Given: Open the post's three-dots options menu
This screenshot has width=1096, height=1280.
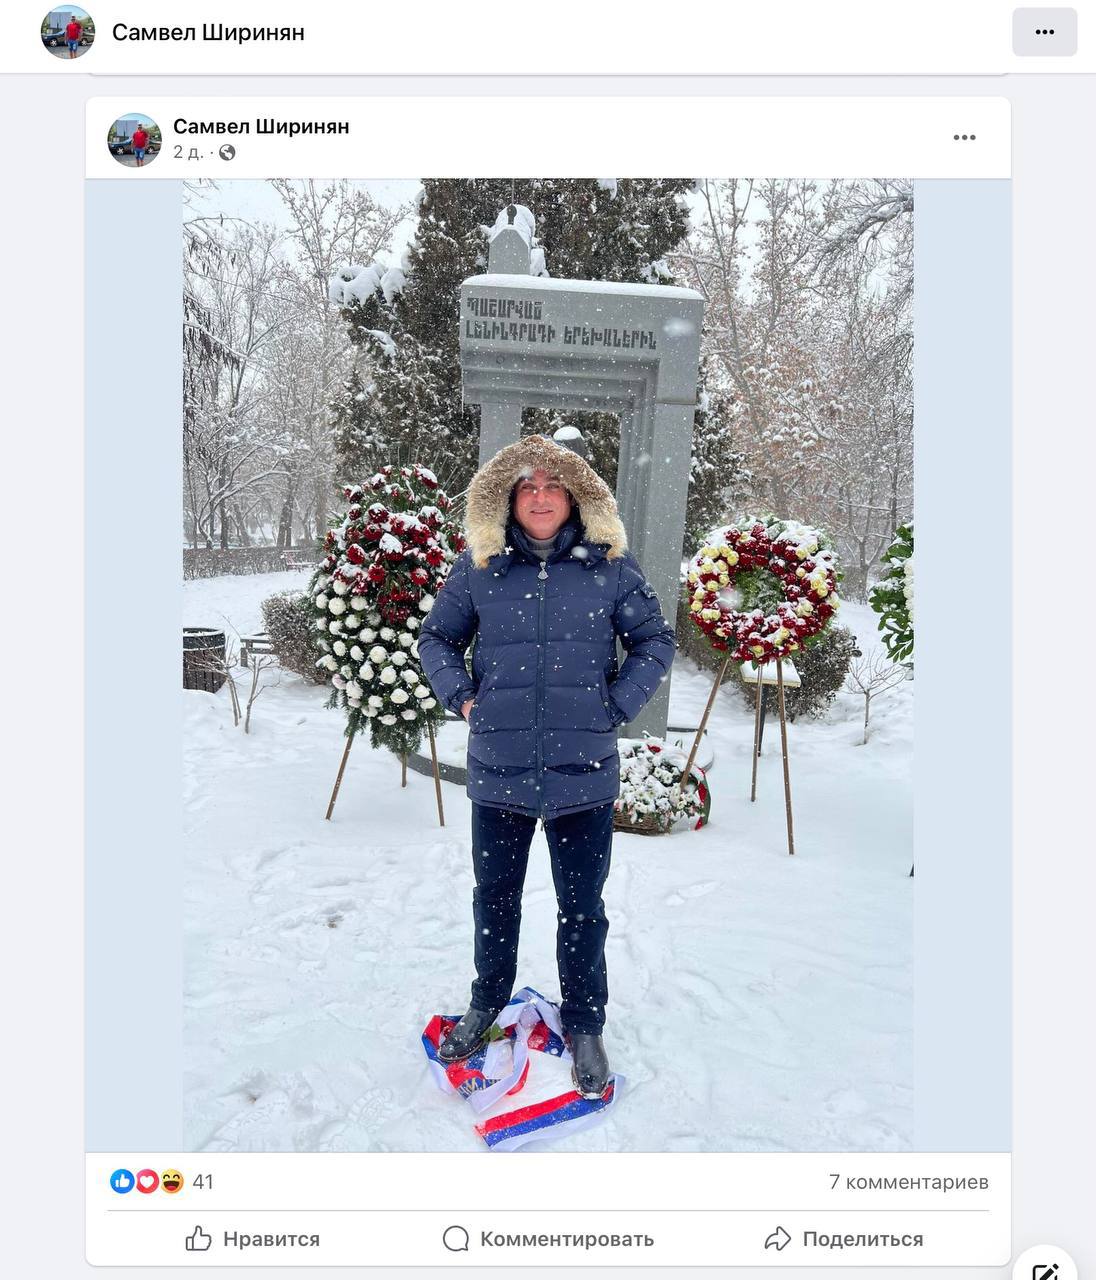Looking at the screenshot, I should (964, 138).
